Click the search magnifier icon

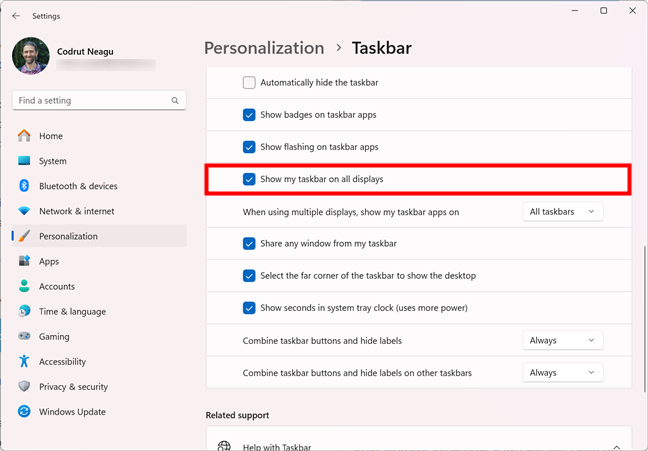(x=175, y=100)
